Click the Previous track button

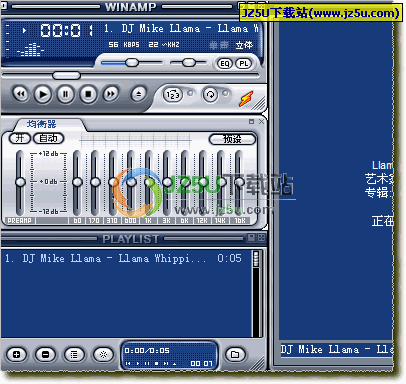click(21, 94)
